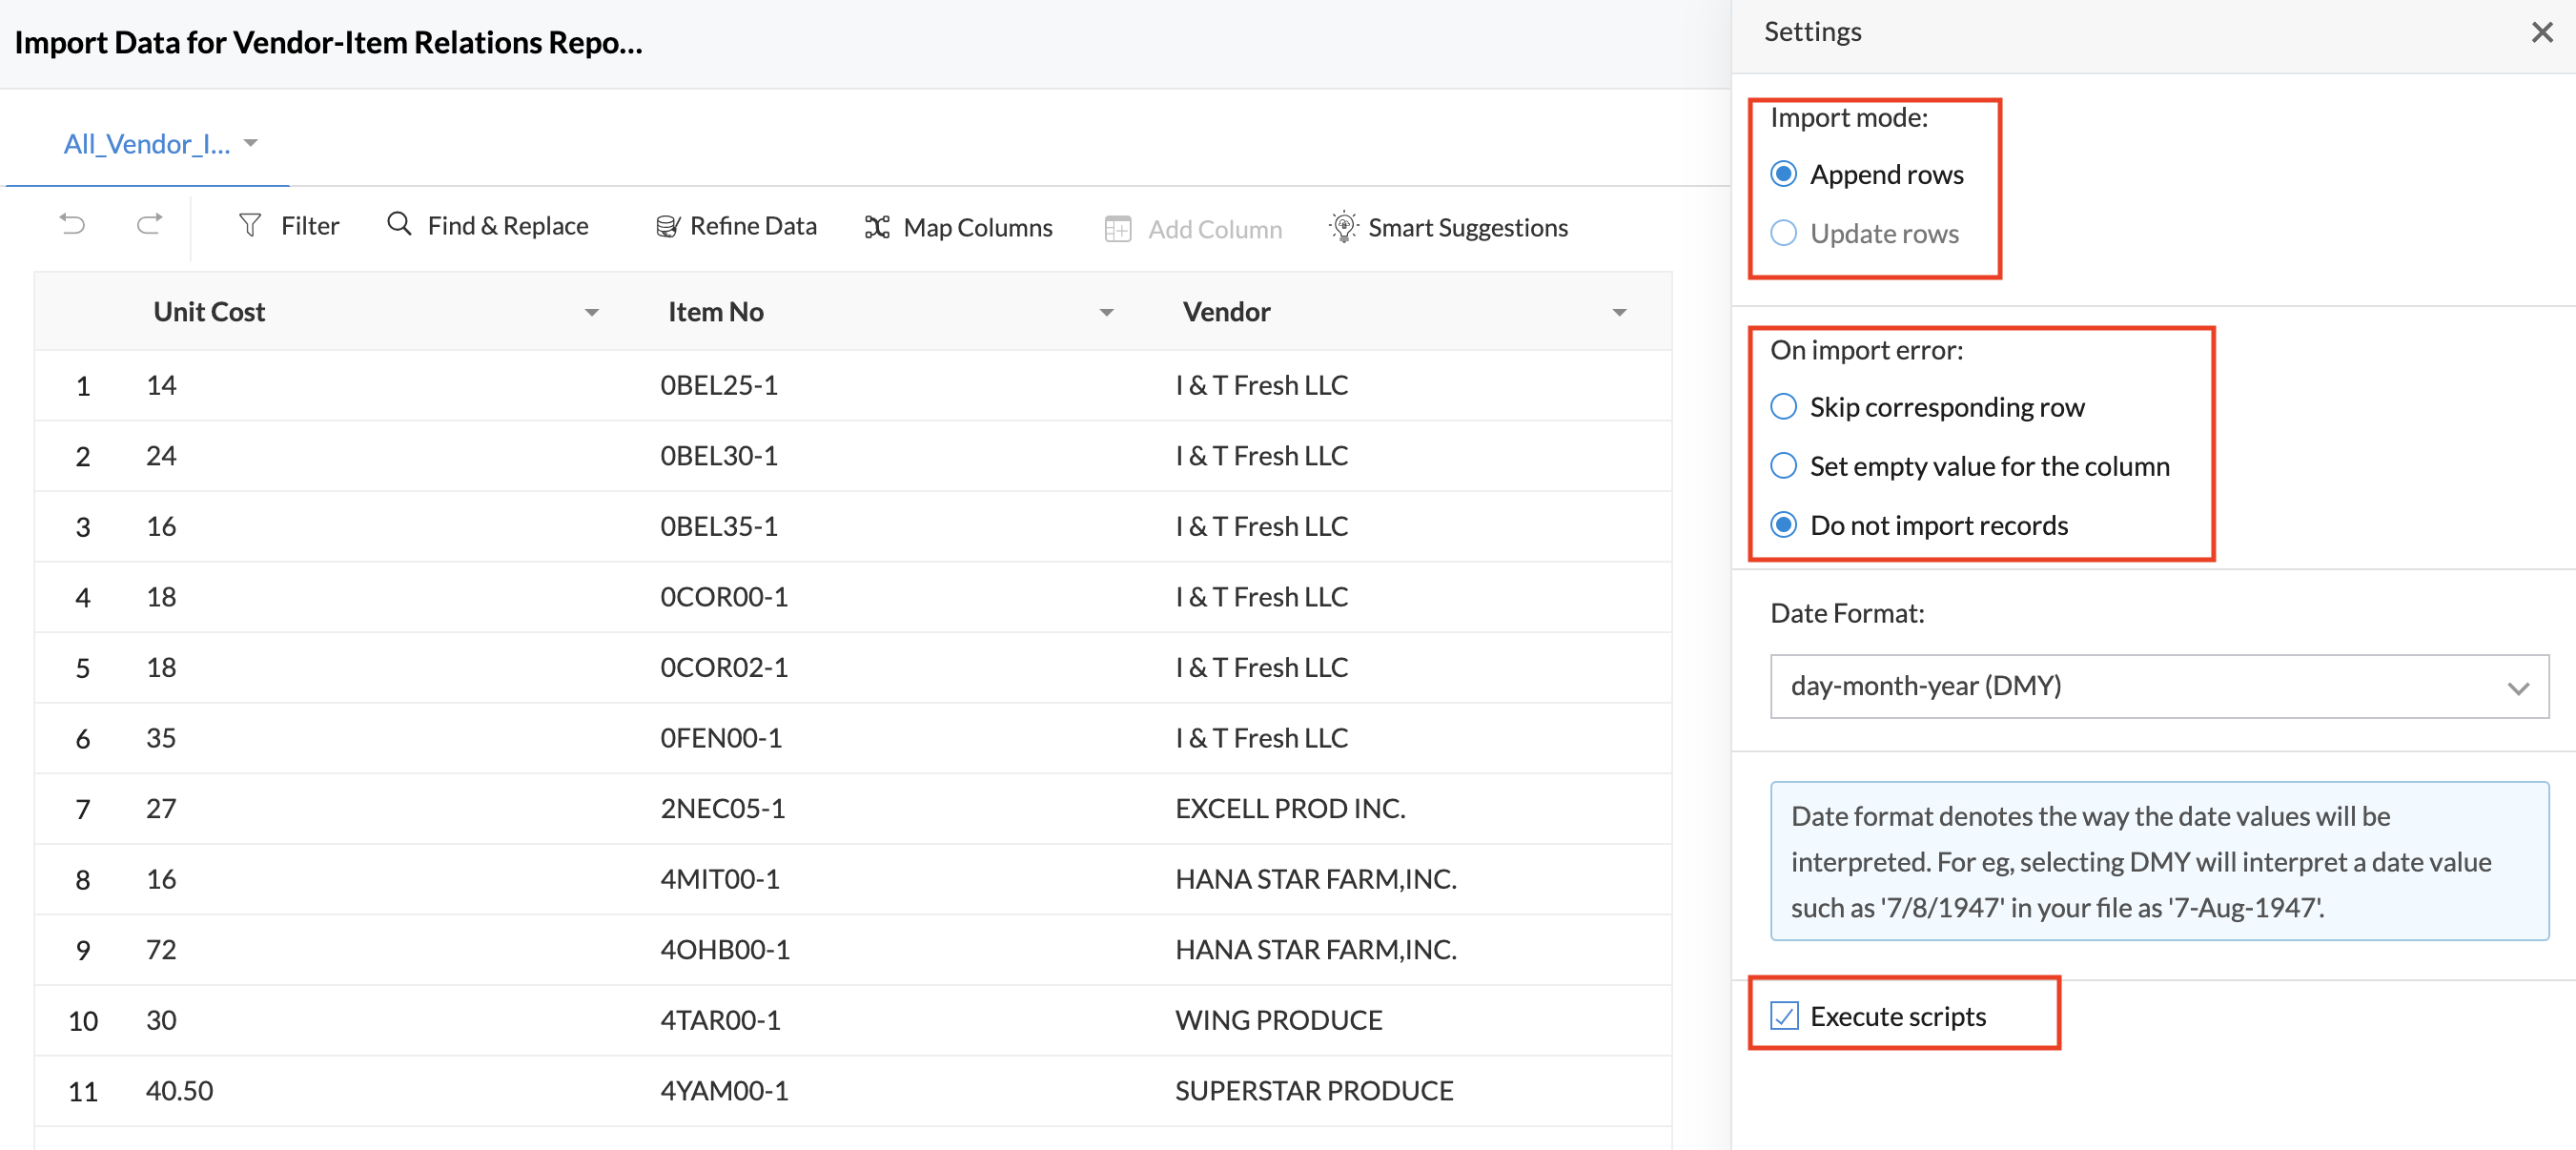Select cell with item 4MIT00-1
The height and width of the screenshot is (1150, 2576).
tap(720, 879)
